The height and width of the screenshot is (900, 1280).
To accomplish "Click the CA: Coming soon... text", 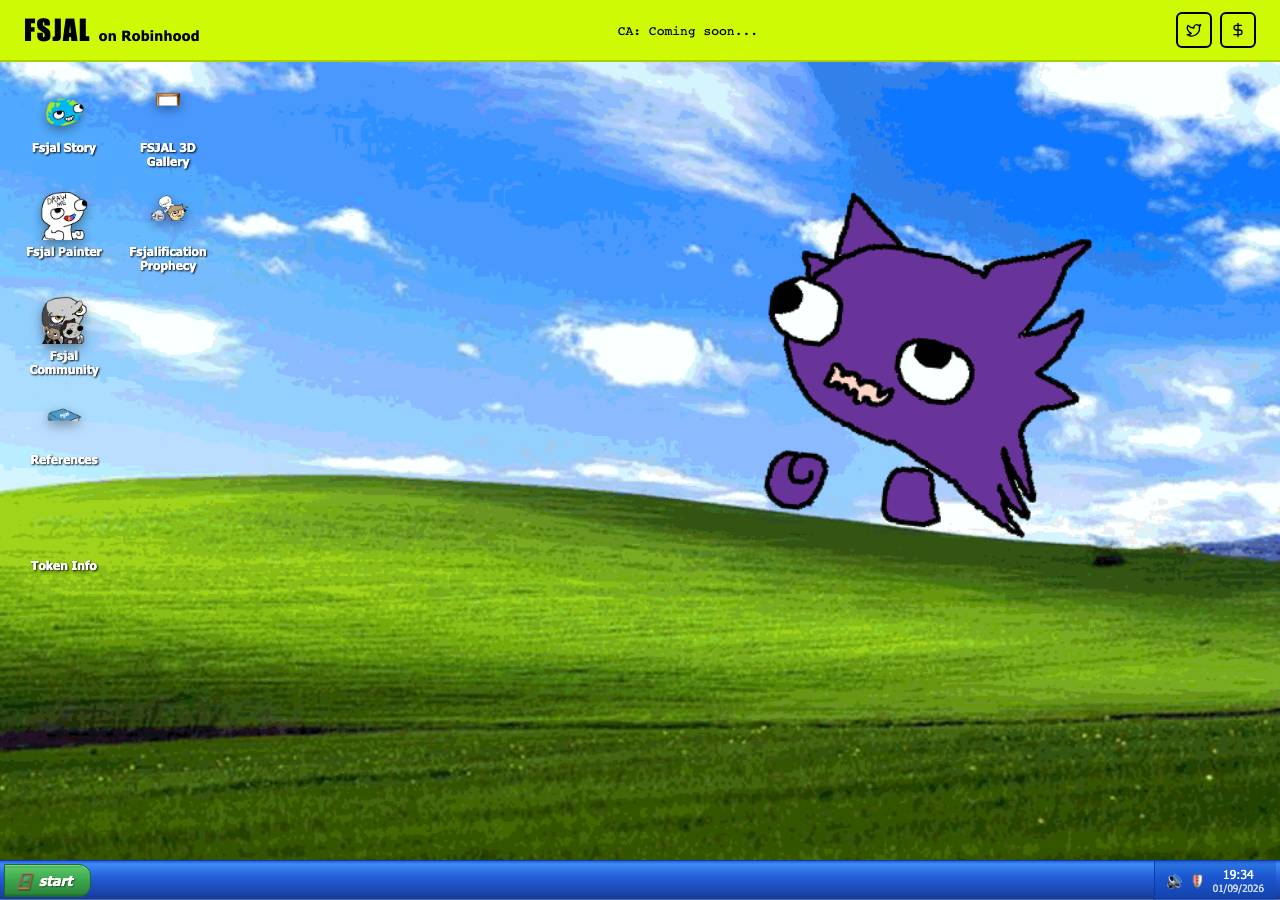I will [x=687, y=31].
